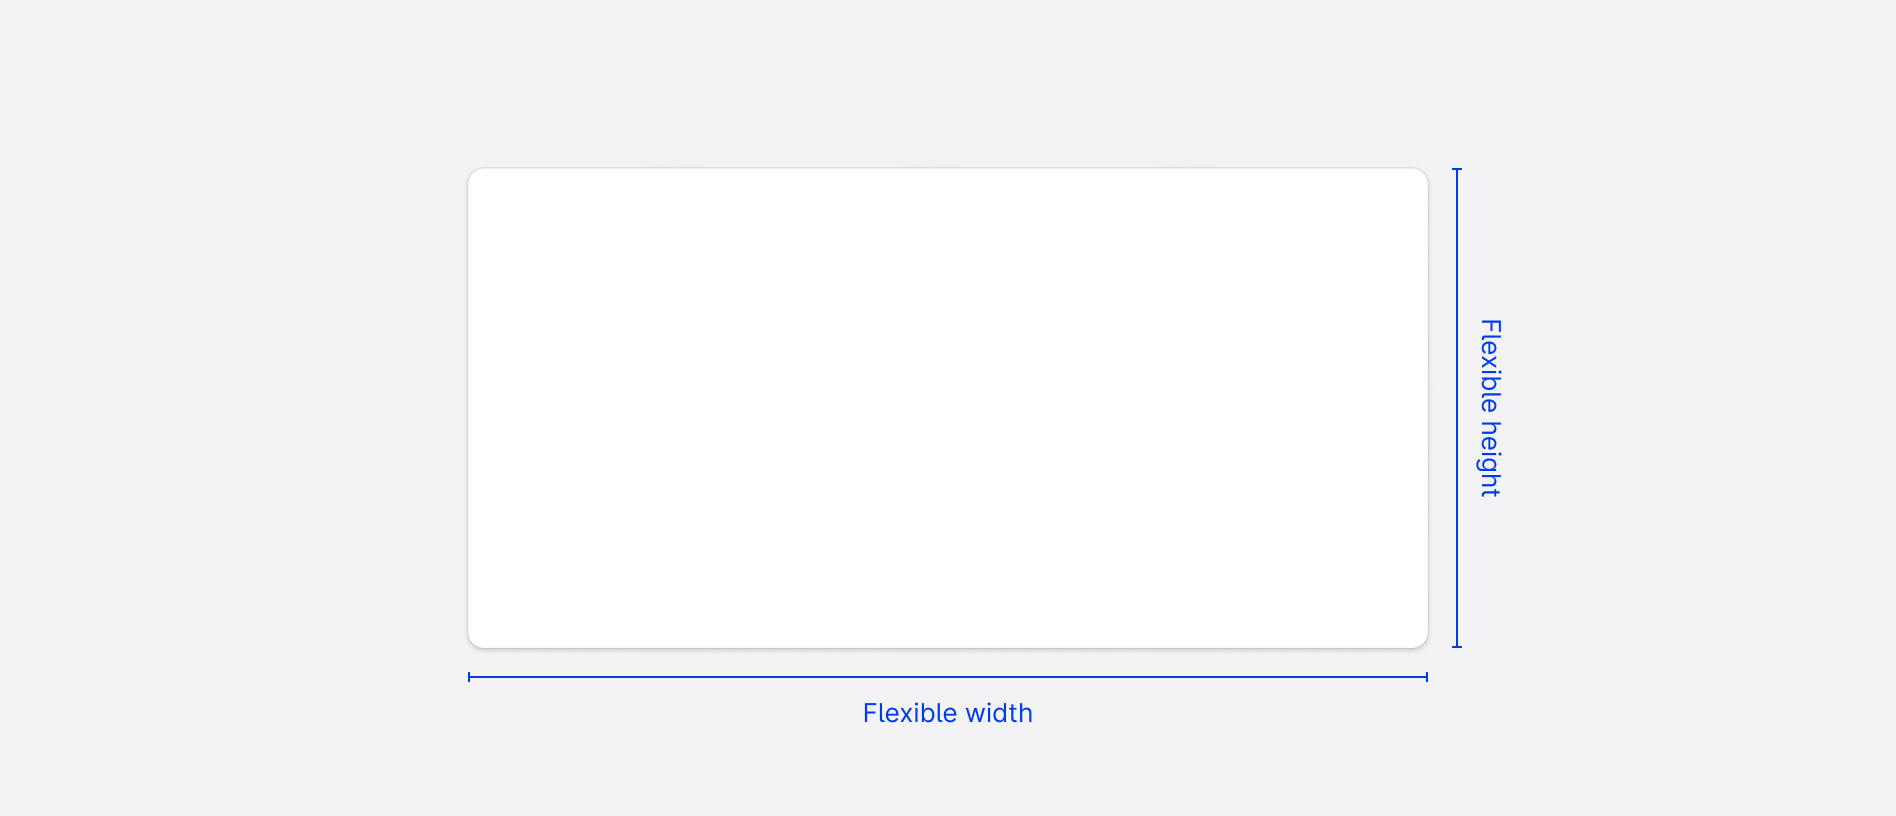Click the right end cap of width line

1427,677
